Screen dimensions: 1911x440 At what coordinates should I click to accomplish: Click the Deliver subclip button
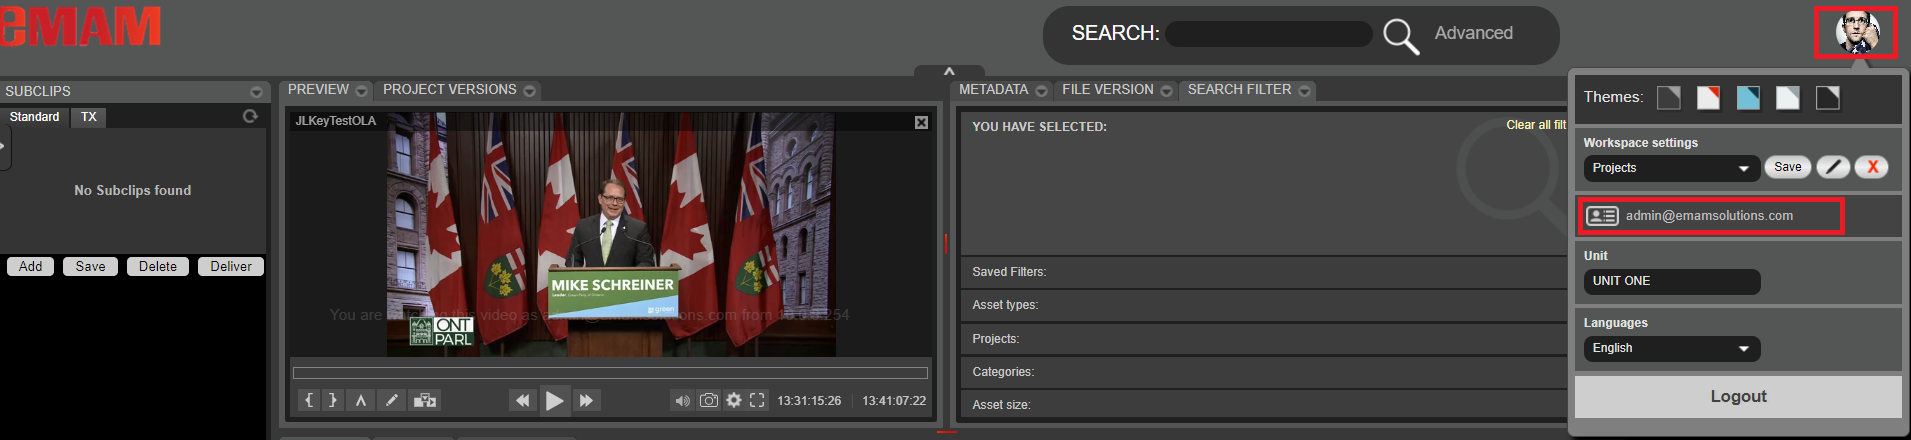pyautogui.click(x=231, y=266)
